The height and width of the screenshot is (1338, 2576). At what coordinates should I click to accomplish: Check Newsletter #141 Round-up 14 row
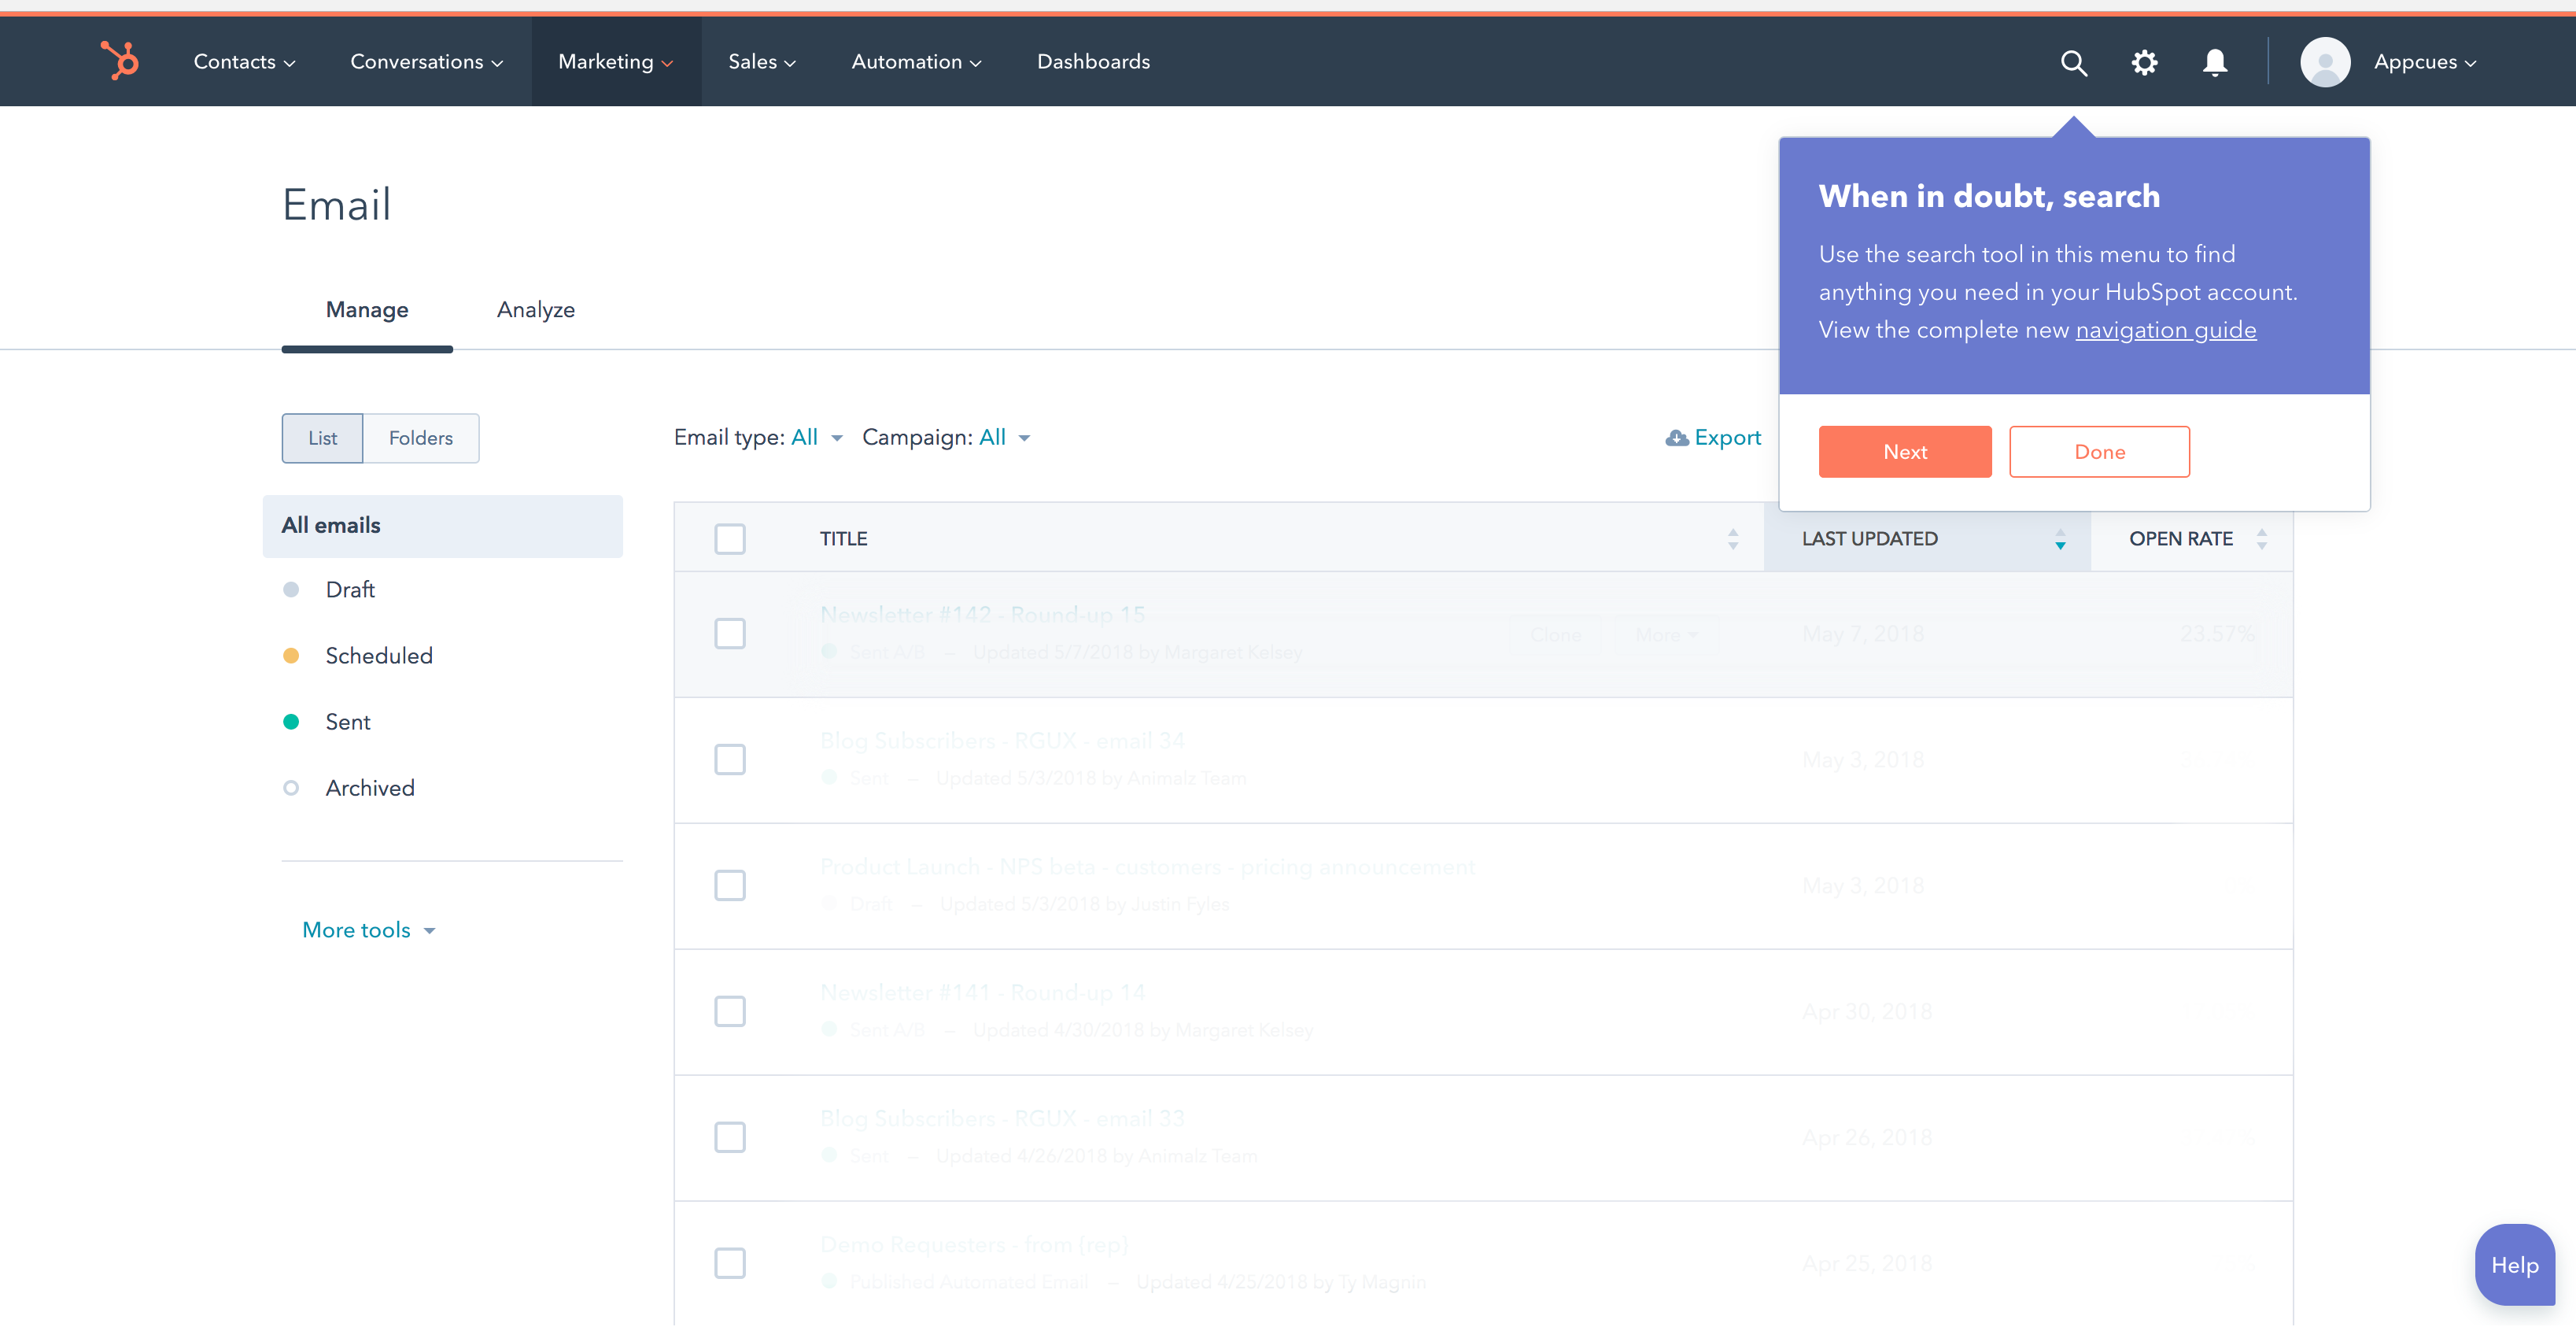click(x=729, y=1012)
